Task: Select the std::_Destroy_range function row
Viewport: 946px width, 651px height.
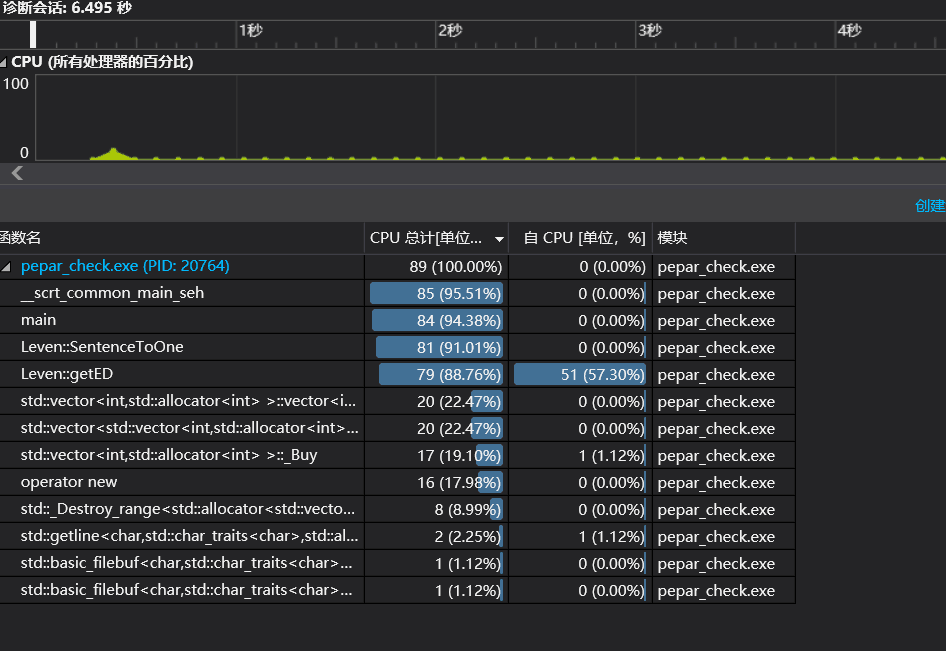Action: 190,509
